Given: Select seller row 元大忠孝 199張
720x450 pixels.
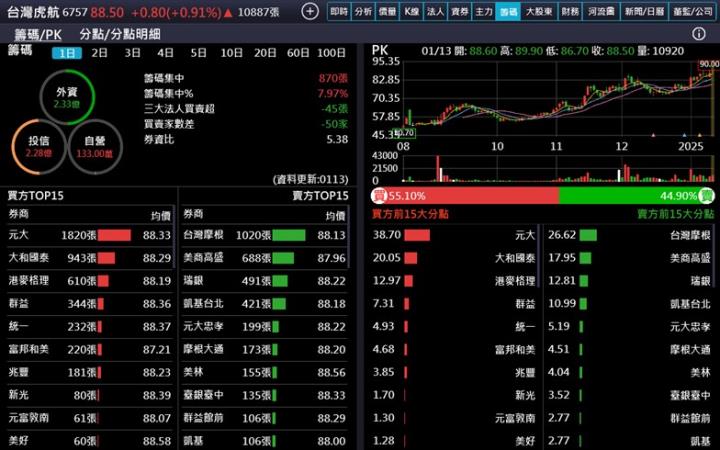Looking at the screenshot, I should pyautogui.click(x=265, y=326).
